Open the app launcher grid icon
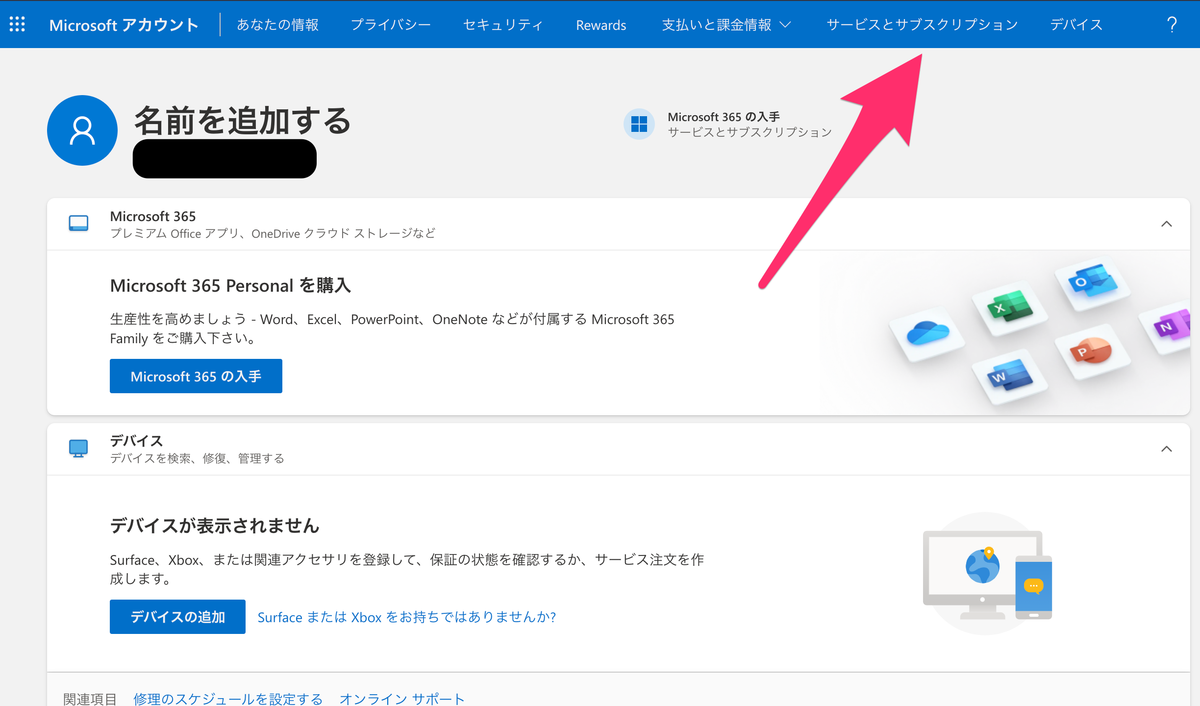1200x706 pixels. (17, 24)
